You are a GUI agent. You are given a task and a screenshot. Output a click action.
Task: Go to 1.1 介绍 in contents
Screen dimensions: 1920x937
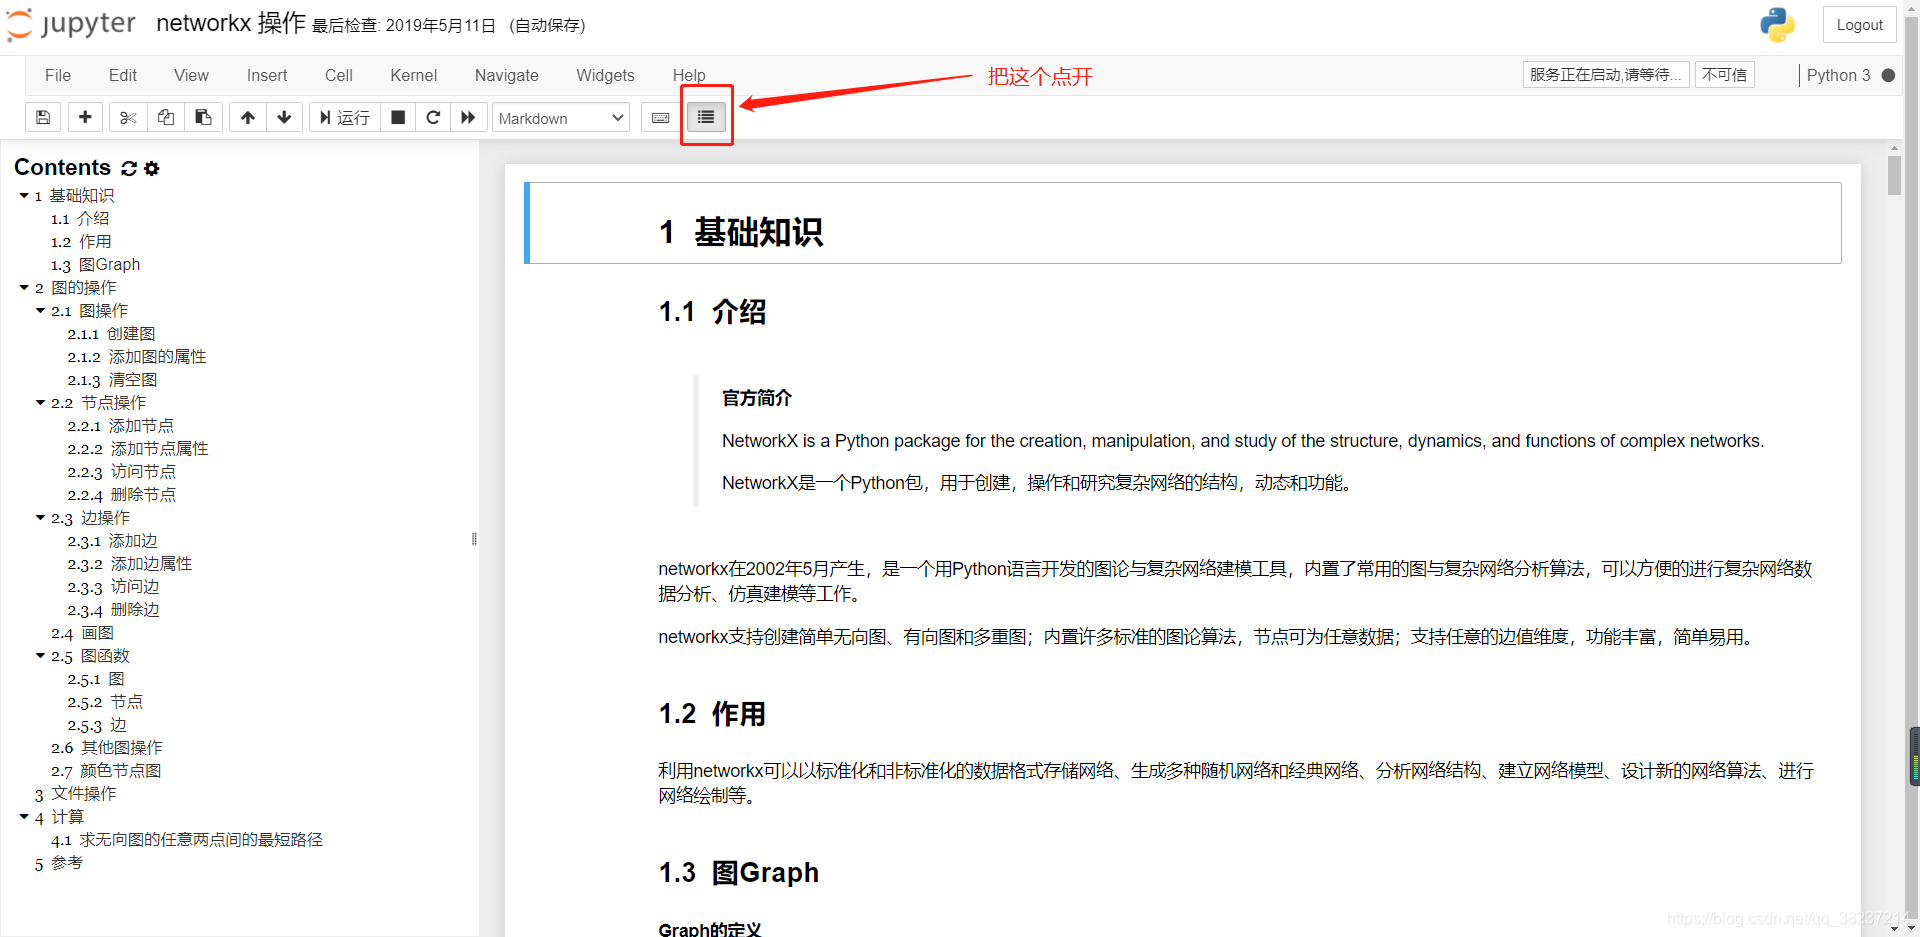(80, 218)
